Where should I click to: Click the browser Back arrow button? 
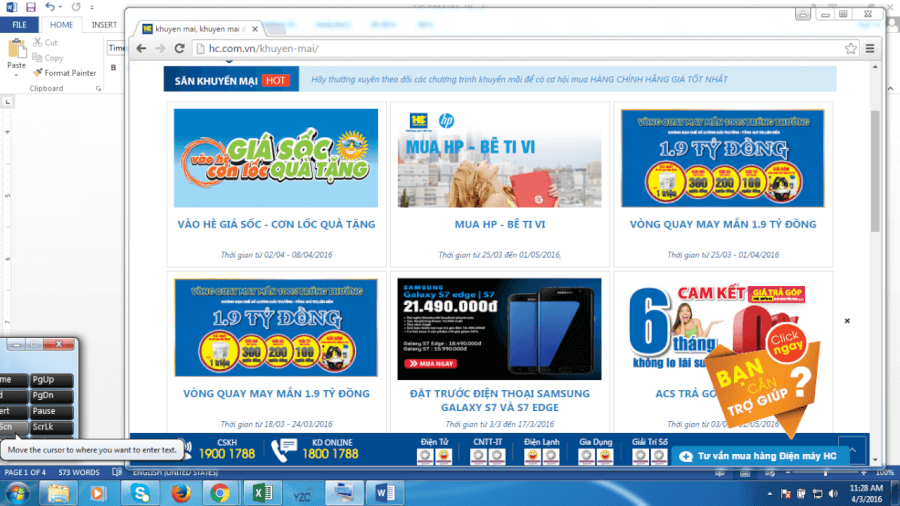tap(142, 48)
